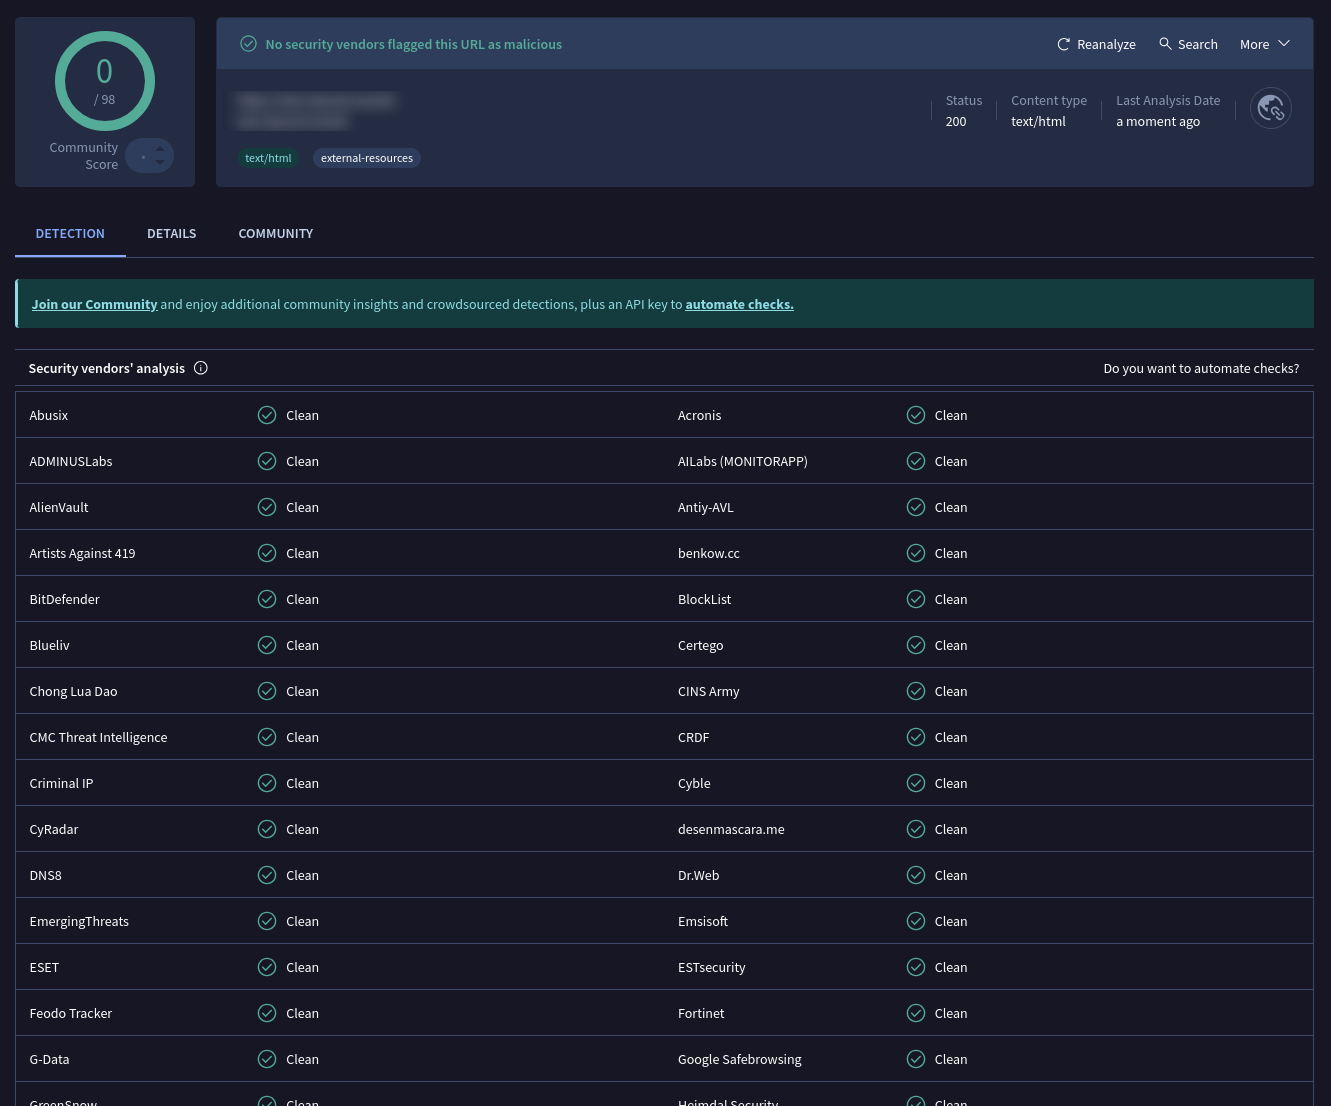Click Do you want to automate checks?
Image resolution: width=1331 pixels, height=1106 pixels.
1201,368
